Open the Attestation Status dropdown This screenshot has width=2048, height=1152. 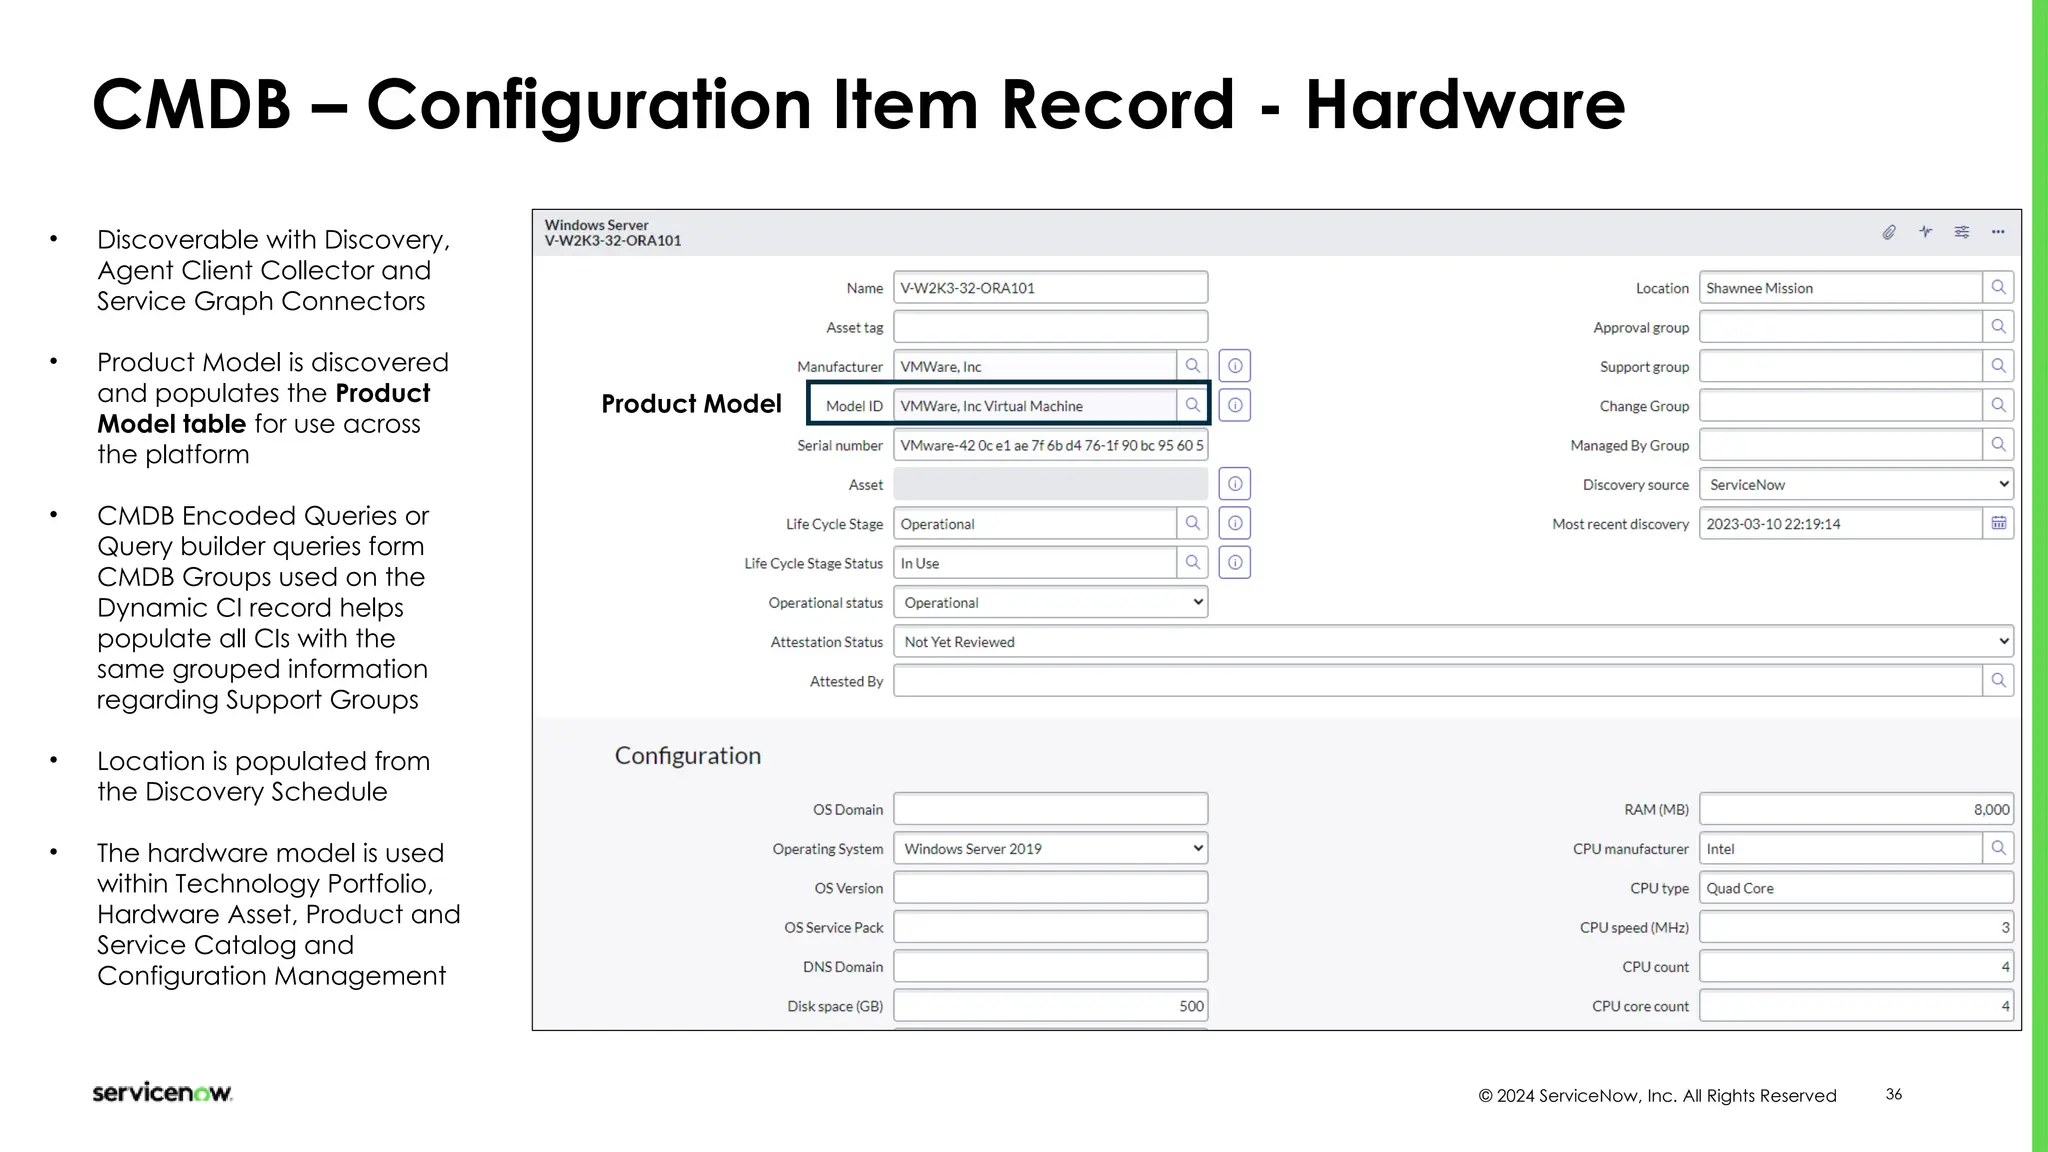(x=1453, y=641)
